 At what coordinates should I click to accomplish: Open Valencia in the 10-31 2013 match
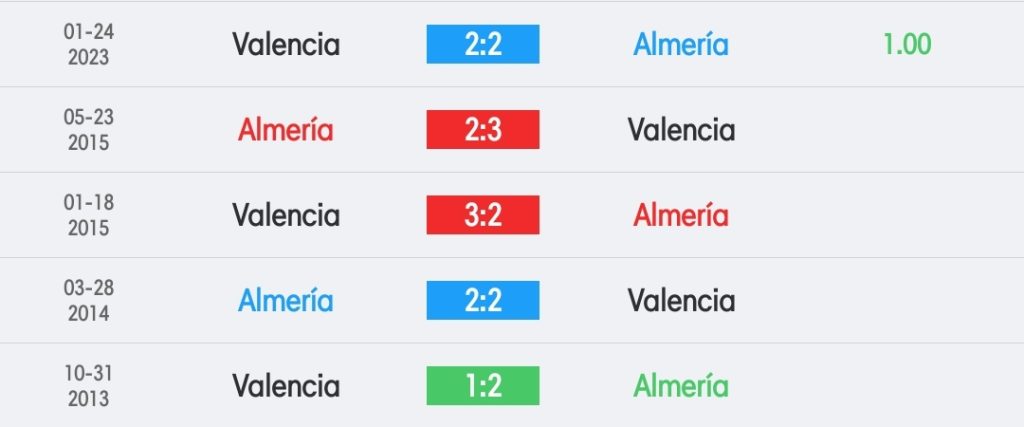point(286,386)
